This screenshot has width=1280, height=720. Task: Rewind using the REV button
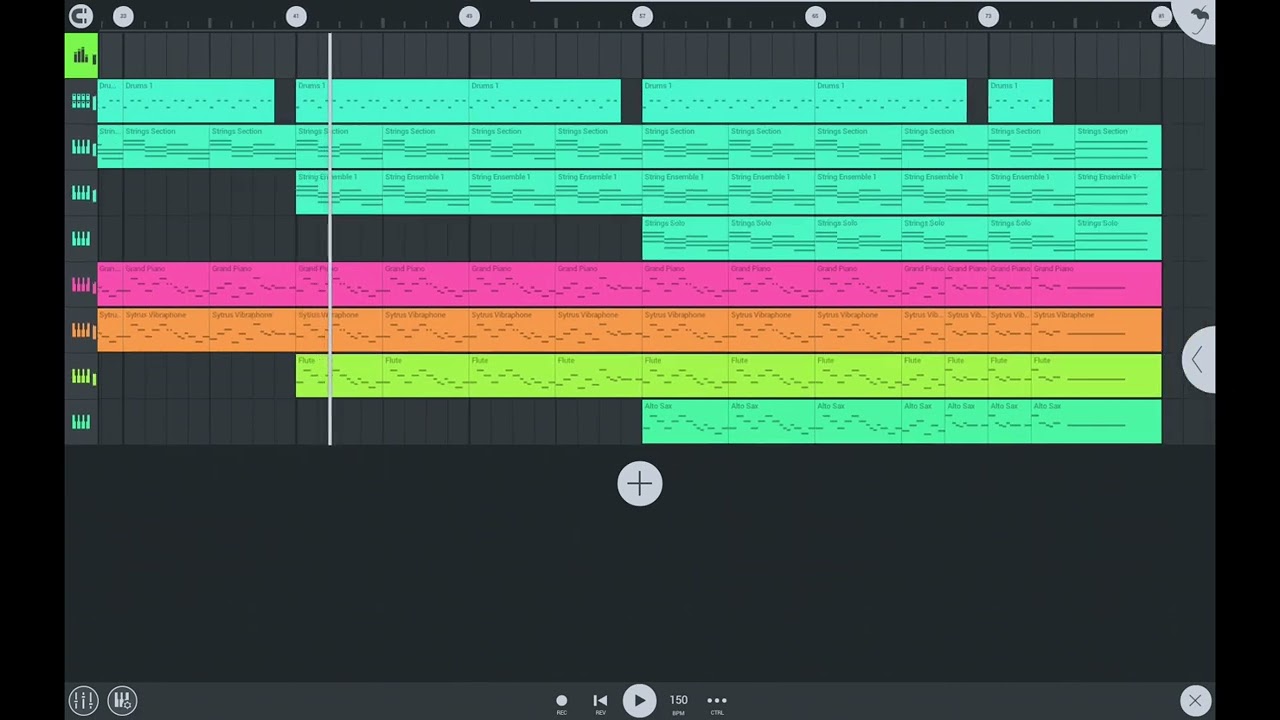pos(600,703)
